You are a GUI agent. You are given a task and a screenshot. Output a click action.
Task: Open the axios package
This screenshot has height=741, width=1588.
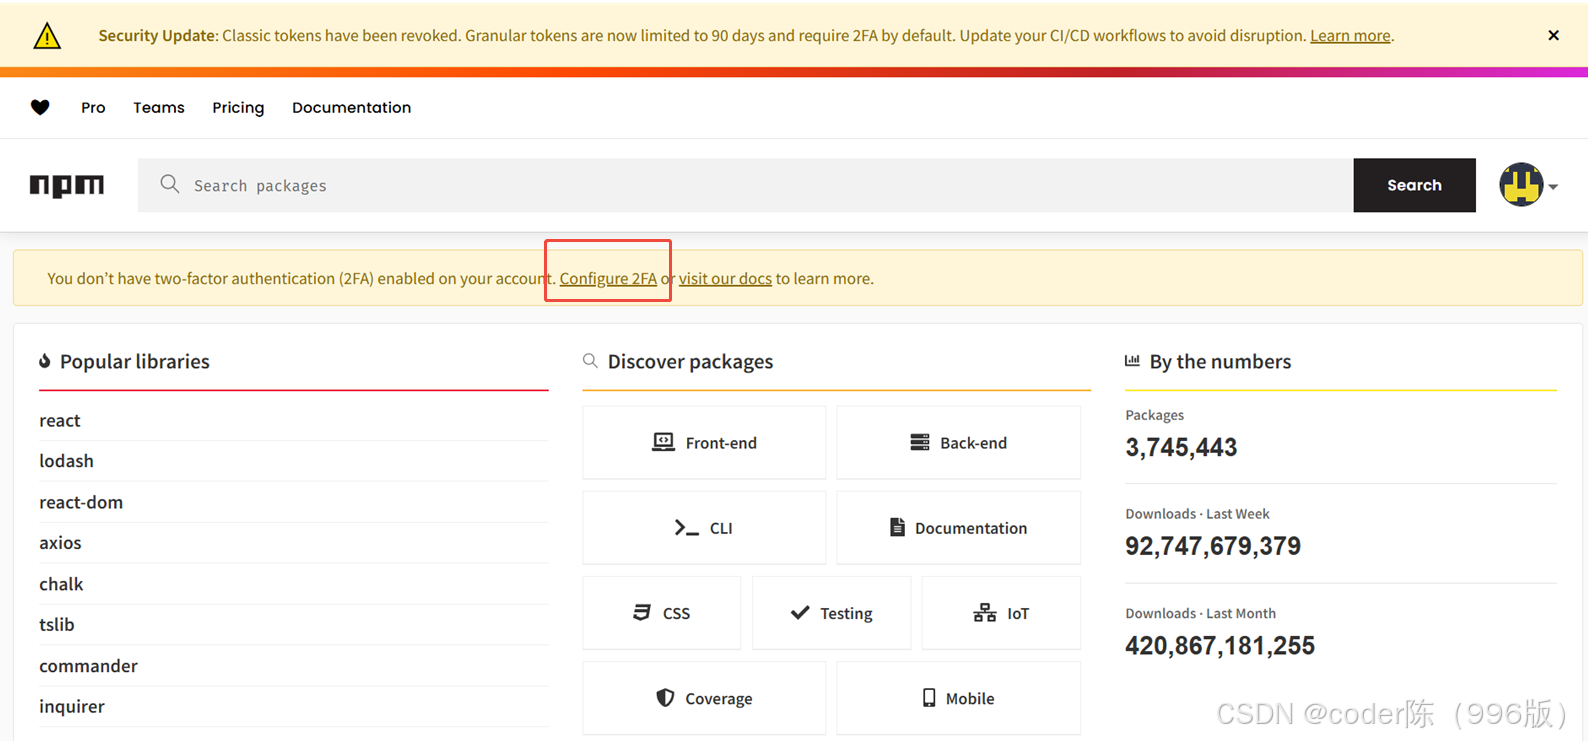[x=60, y=543]
